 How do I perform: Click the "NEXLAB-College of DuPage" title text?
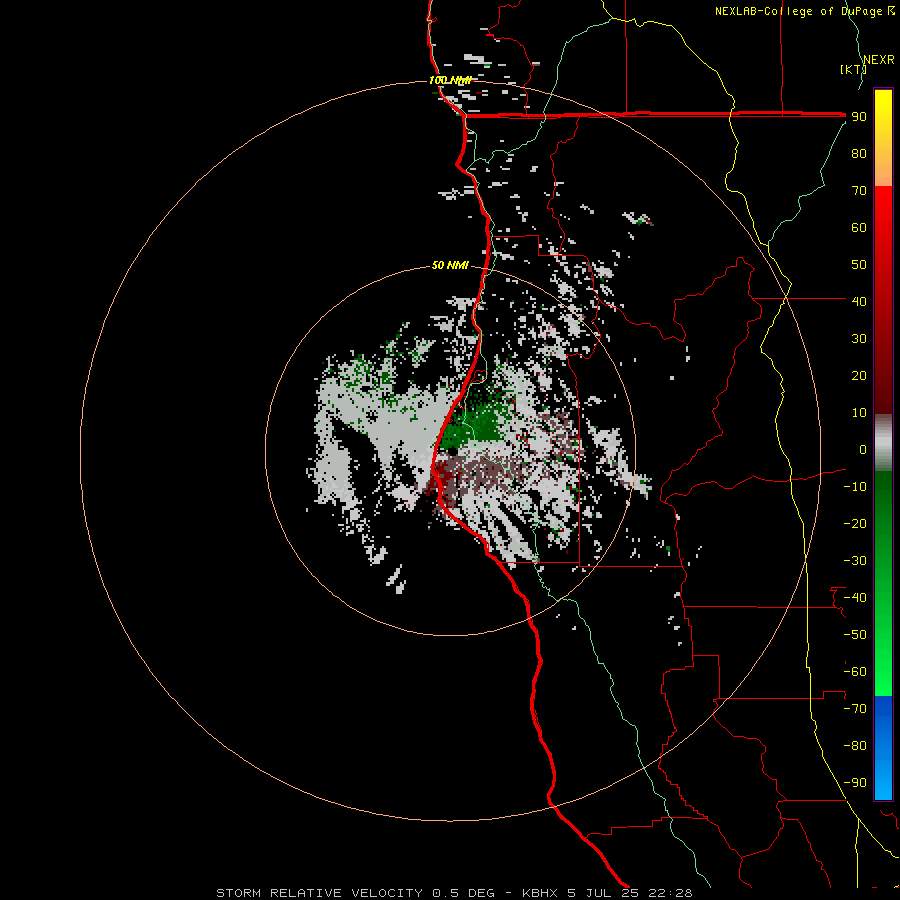click(x=798, y=11)
